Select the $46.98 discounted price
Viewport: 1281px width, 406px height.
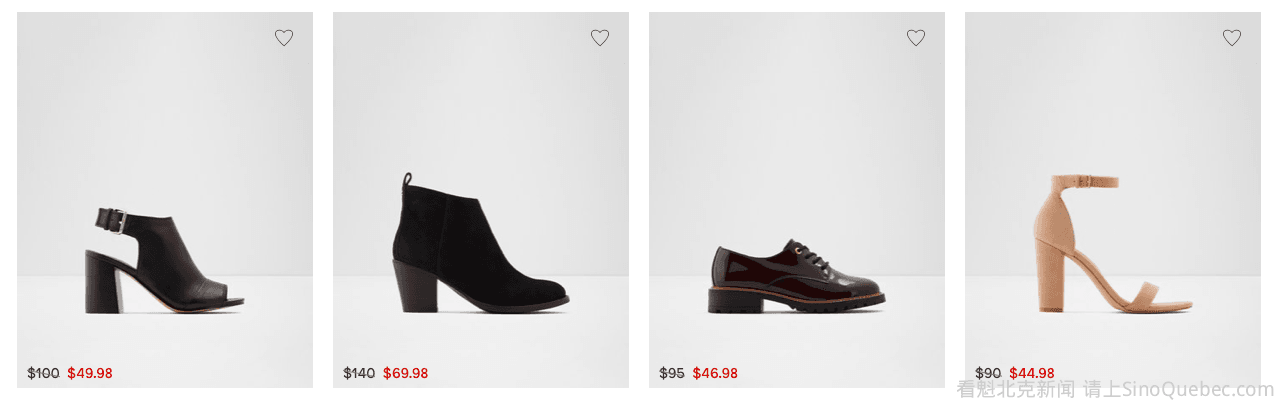[715, 374]
